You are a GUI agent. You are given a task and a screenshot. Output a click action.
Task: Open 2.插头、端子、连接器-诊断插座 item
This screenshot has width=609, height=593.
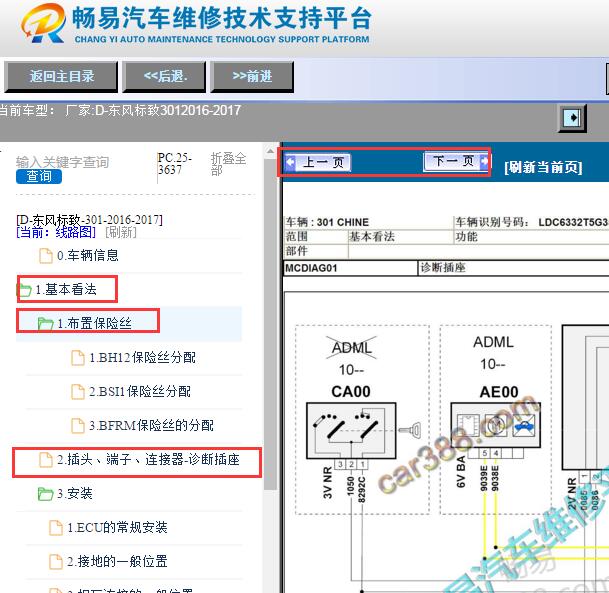pos(148,460)
